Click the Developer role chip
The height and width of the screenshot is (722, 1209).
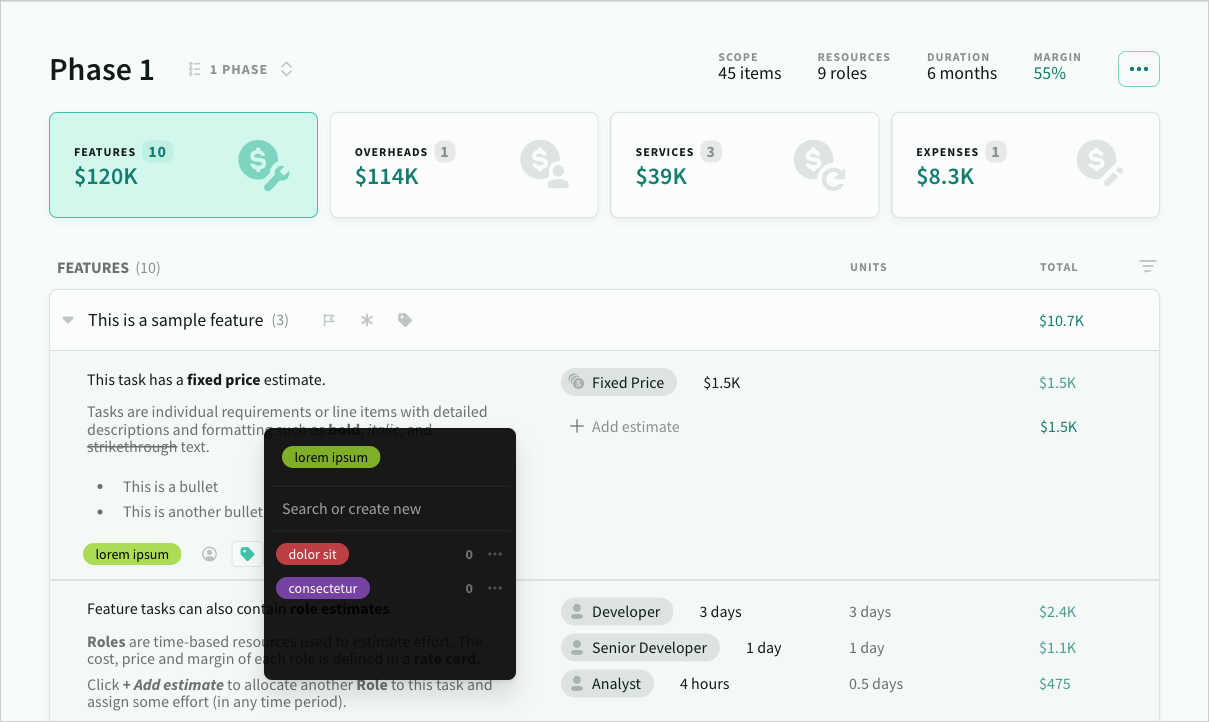tap(617, 612)
